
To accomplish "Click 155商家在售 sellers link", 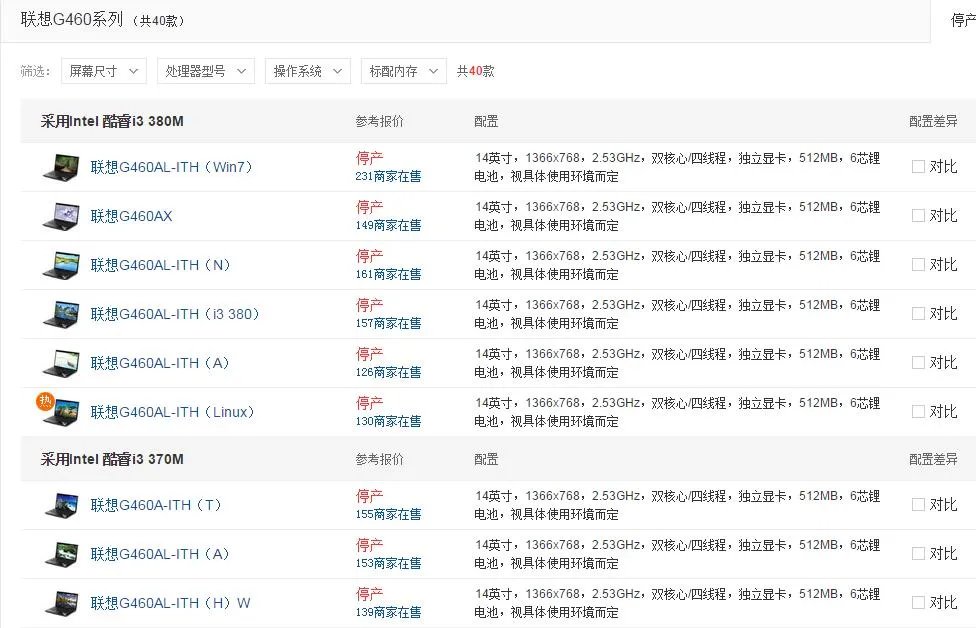I will click(388, 514).
